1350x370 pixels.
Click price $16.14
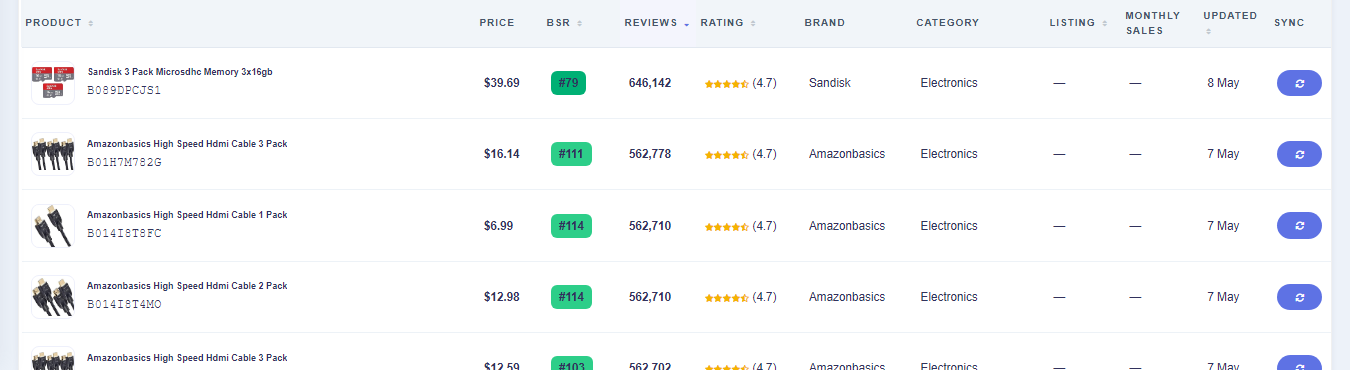pyautogui.click(x=501, y=154)
